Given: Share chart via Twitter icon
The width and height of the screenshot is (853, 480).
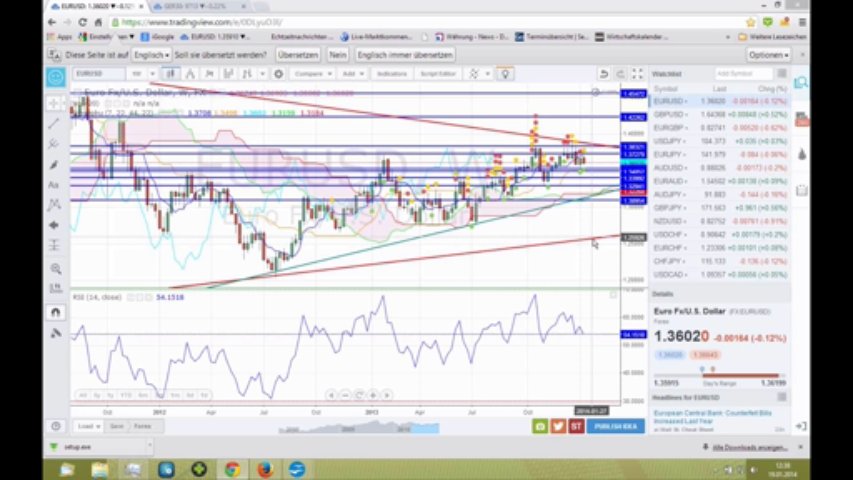Looking at the screenshot, I should click(558, 426).
